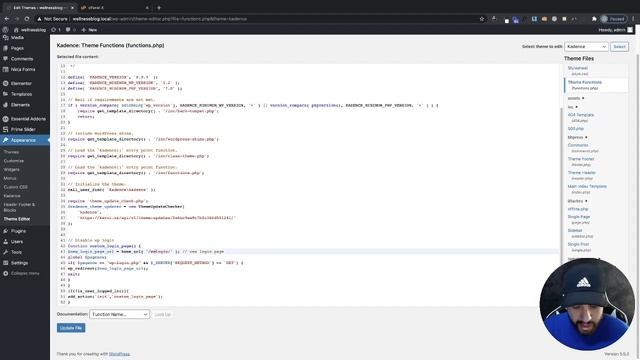
Task: Open the Templates sidebar icon
Action: 6,94
